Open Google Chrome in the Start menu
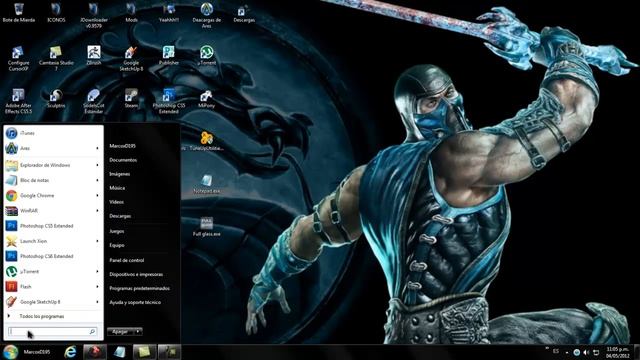The height and width of the screenshot is (360, 640). tap(53, 196)
